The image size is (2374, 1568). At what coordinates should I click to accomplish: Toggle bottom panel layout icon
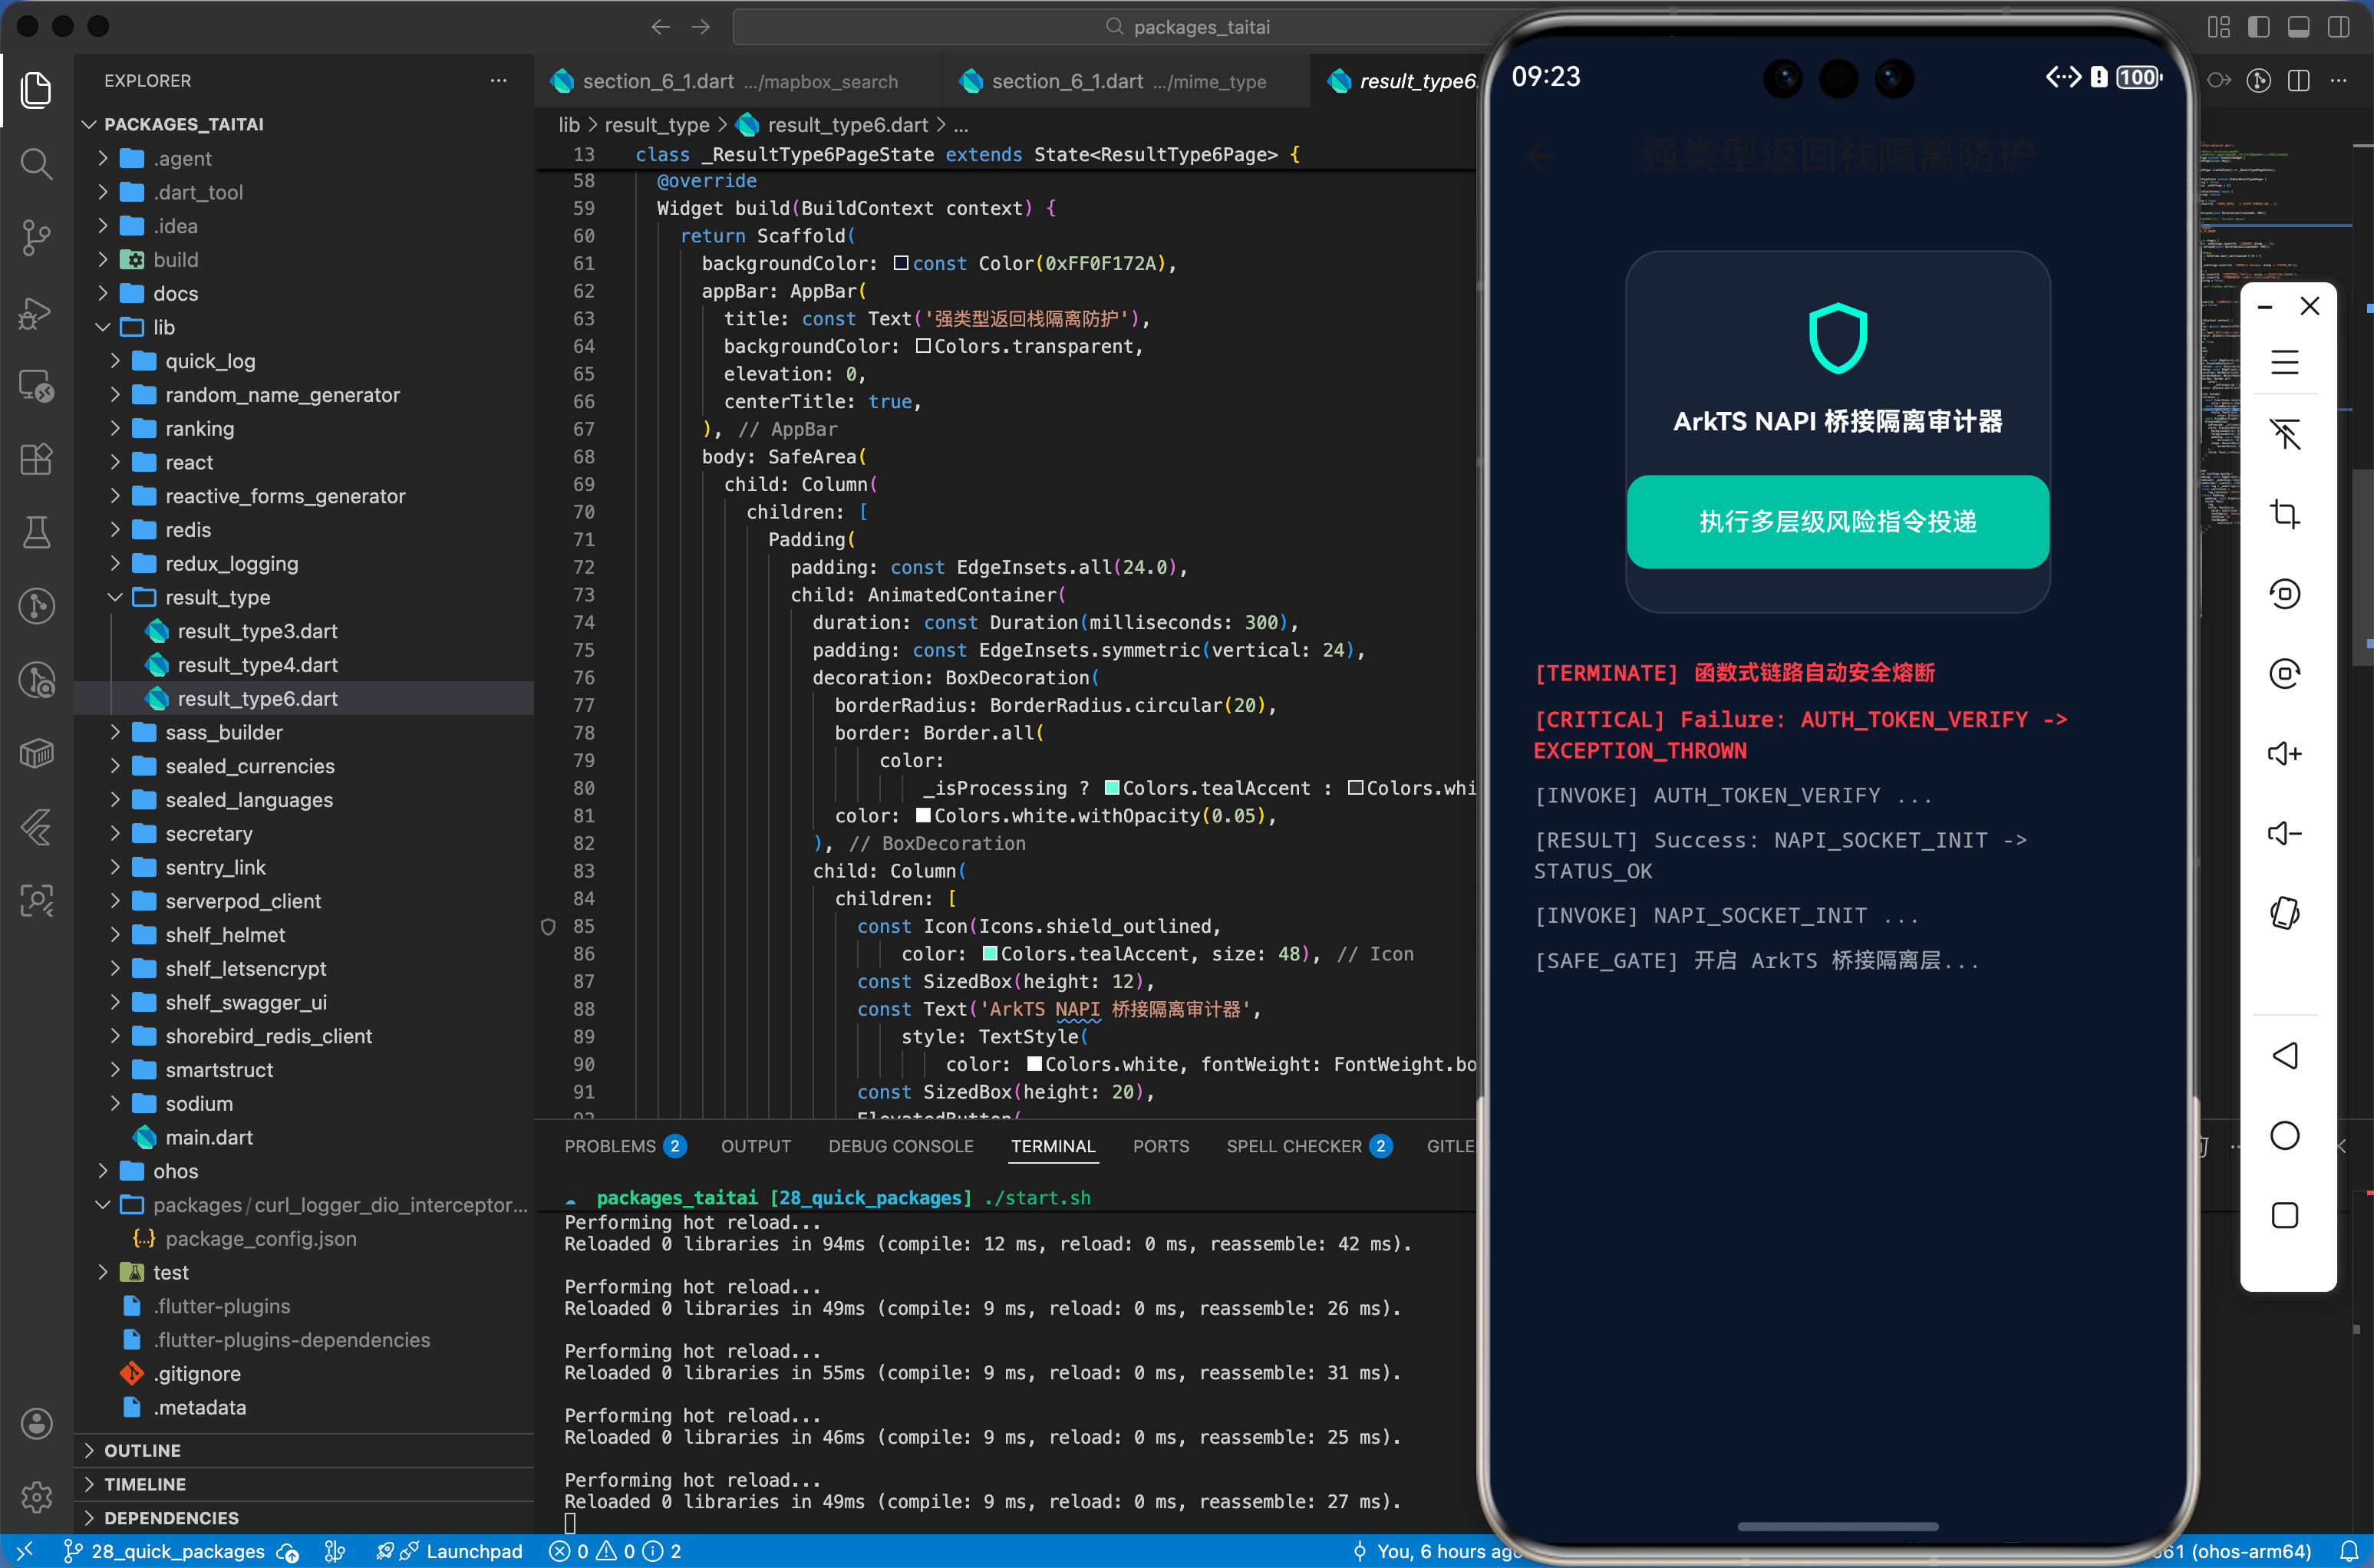pyautogui.click(x=2298, y=27)
